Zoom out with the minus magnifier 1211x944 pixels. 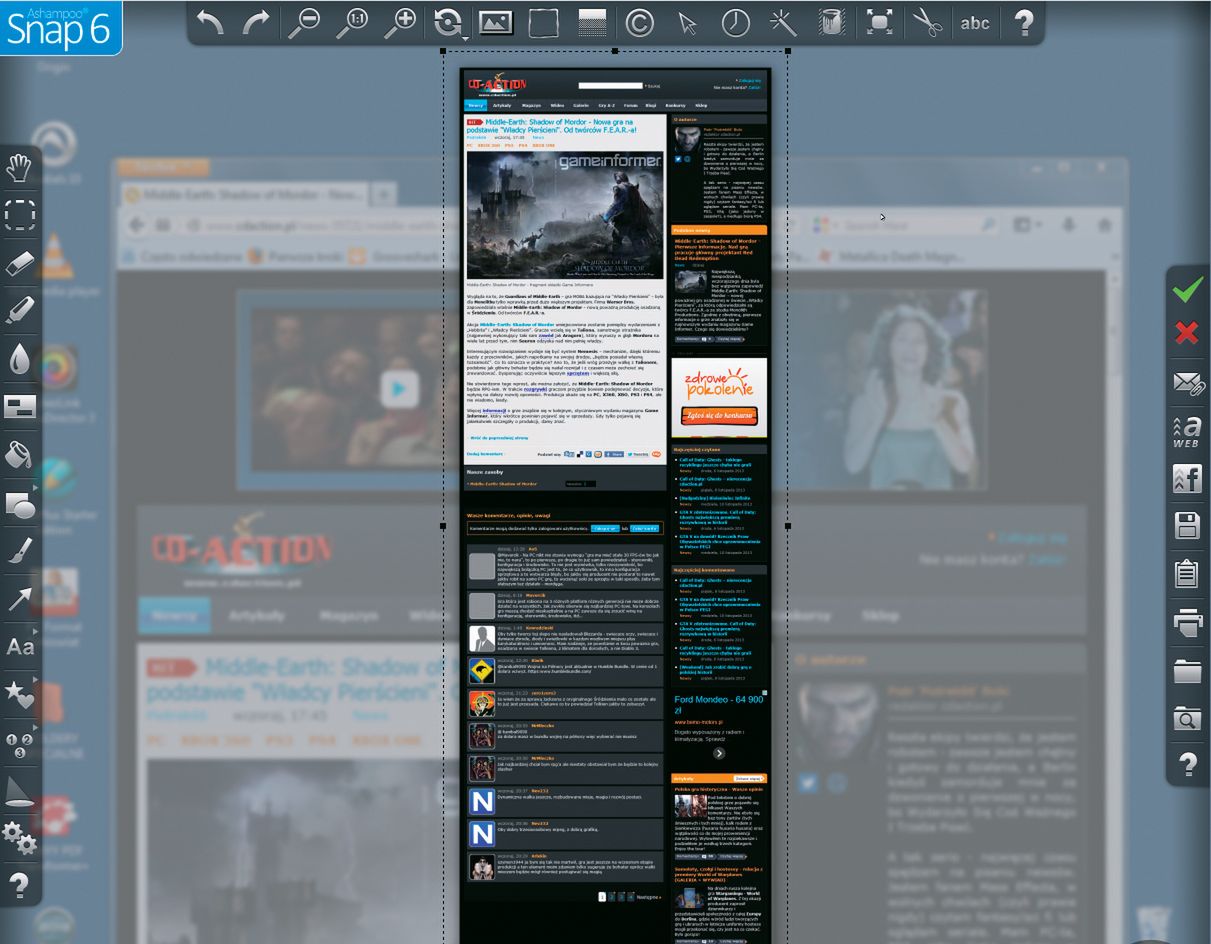point(303,22)
